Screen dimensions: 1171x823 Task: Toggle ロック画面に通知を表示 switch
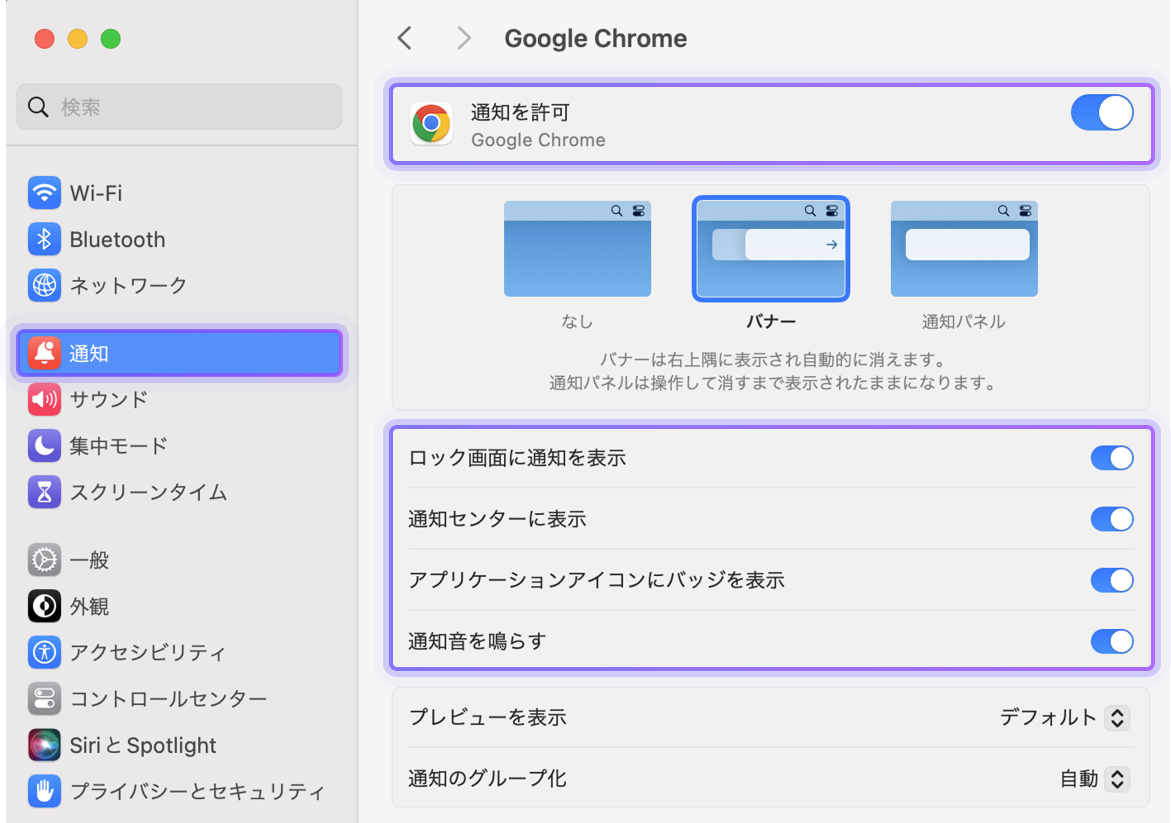click(x=1111, y=458)
